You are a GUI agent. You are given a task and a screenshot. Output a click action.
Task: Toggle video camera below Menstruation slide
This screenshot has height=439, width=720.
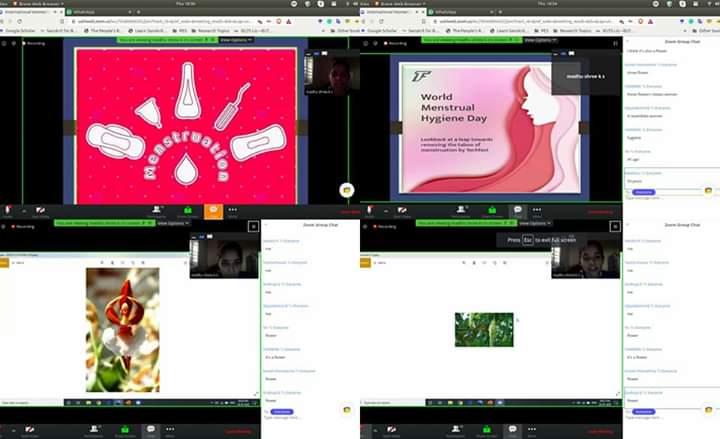coord(41,211)
